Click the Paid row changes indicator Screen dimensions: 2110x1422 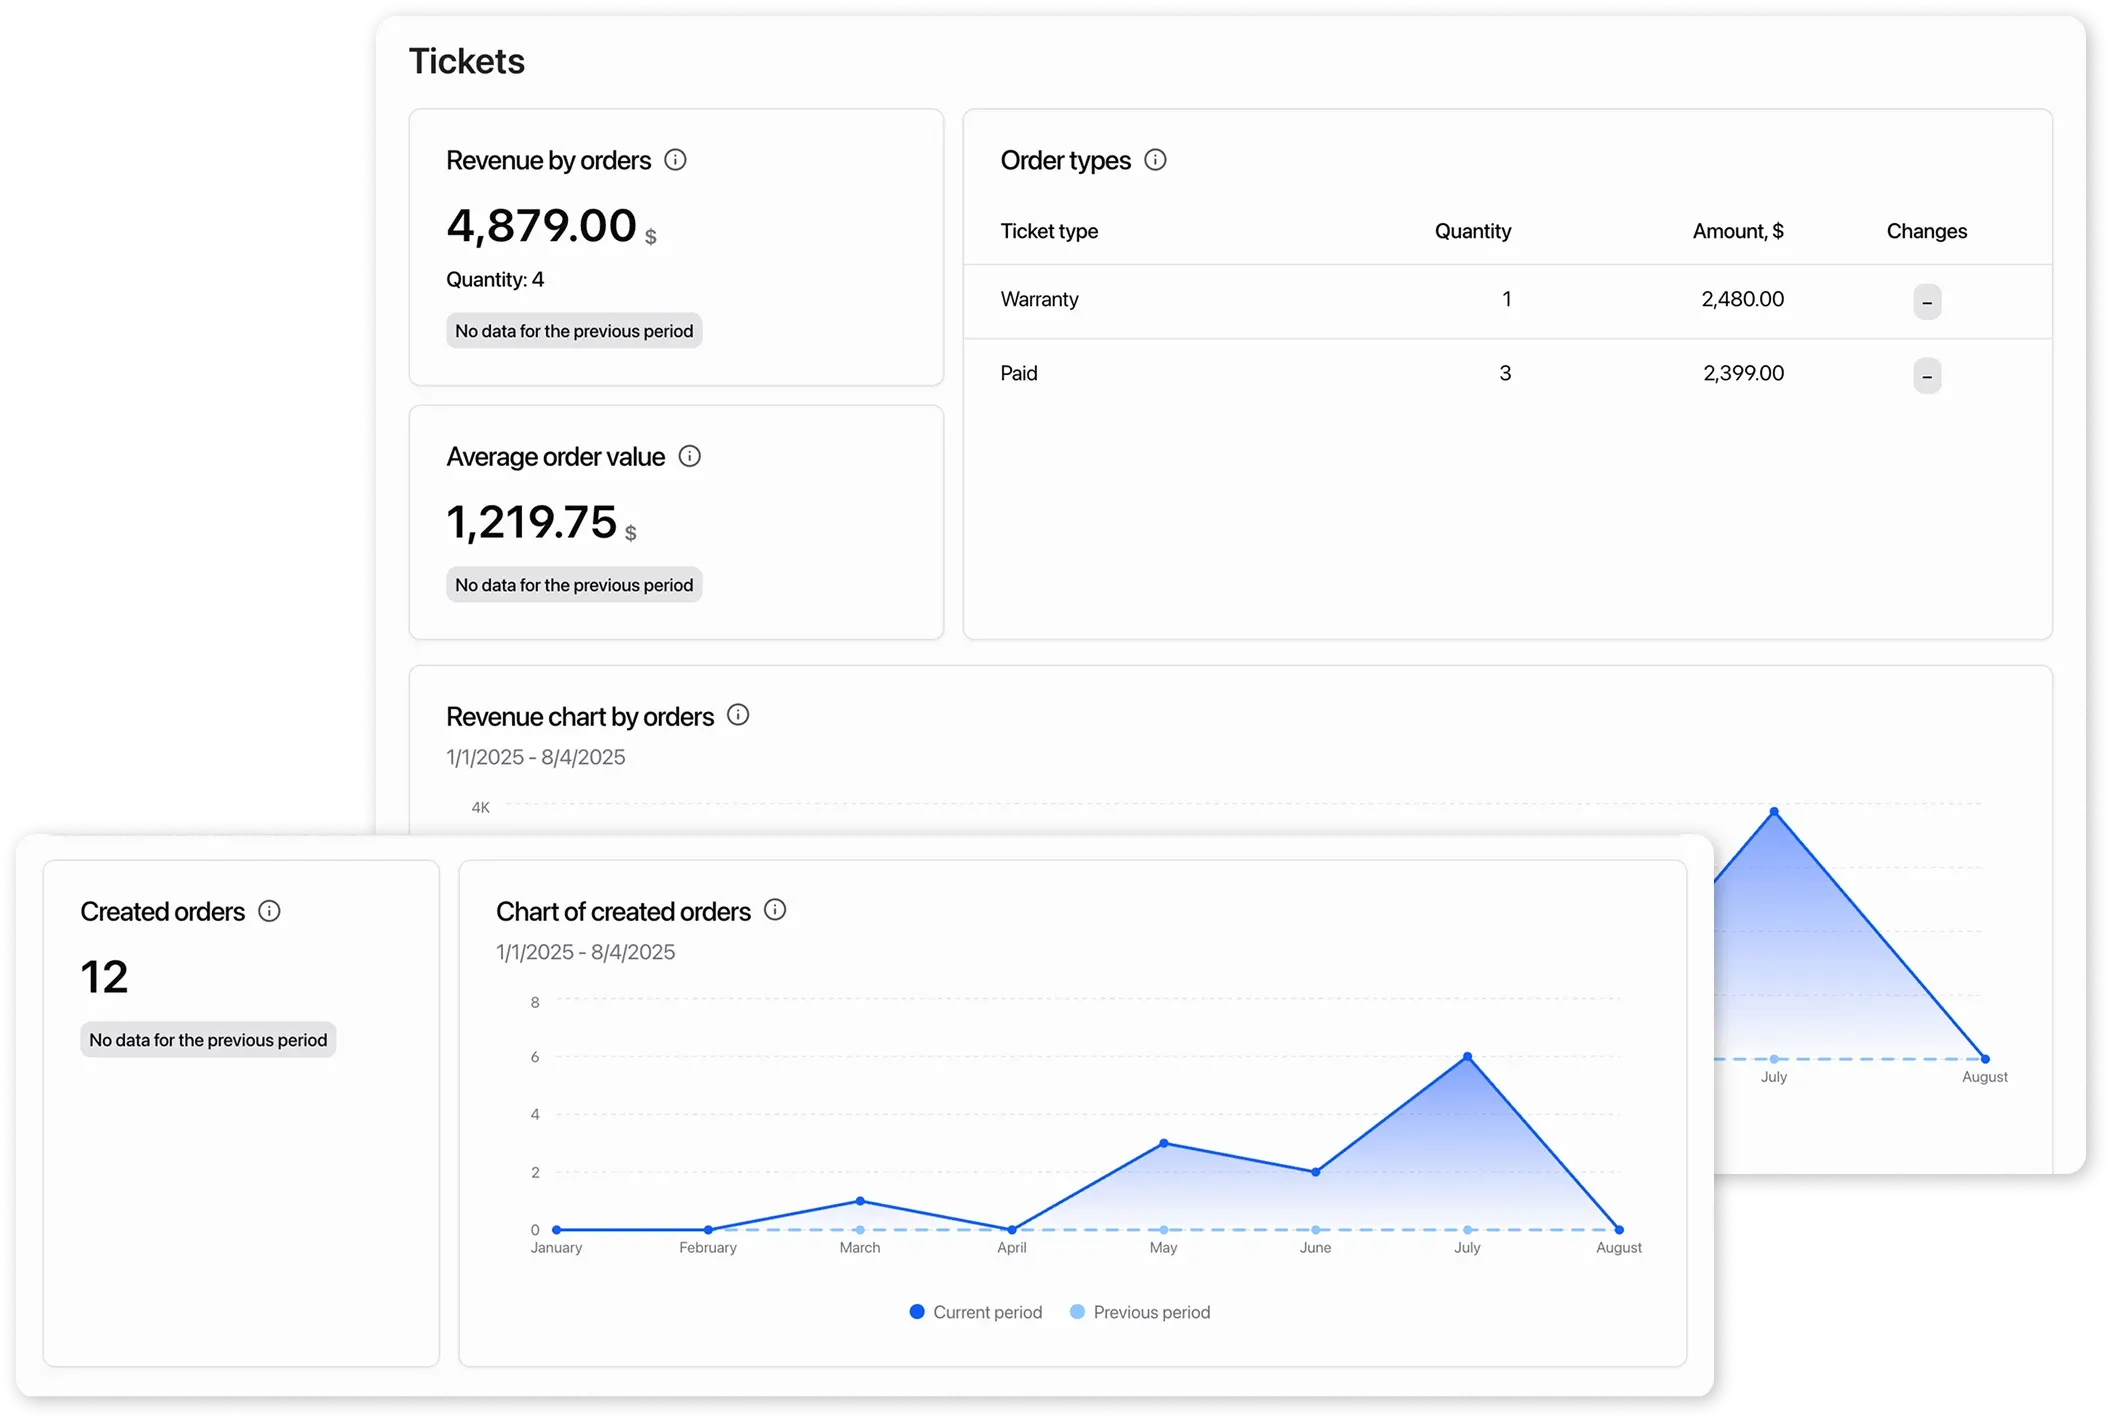click(1927, 375)
